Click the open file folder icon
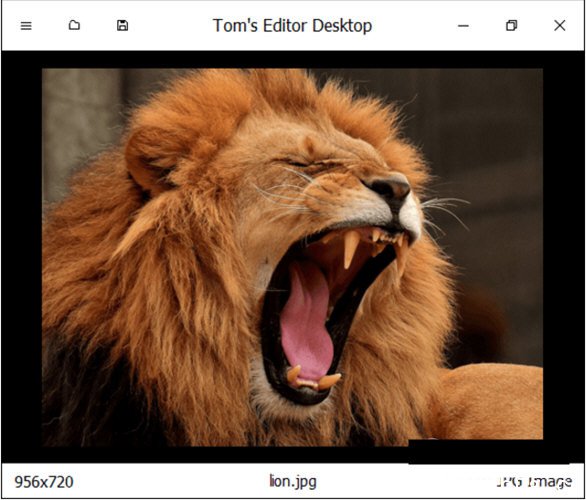This screenshot has height=500, width=586. [74, 25]
